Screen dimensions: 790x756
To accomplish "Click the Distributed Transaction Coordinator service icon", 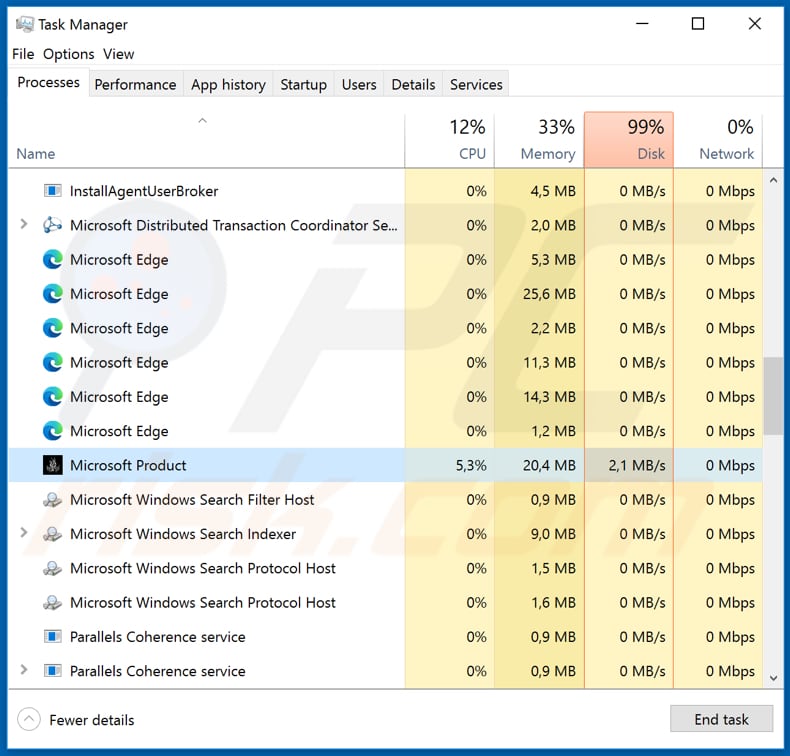I will coord(53,226).
